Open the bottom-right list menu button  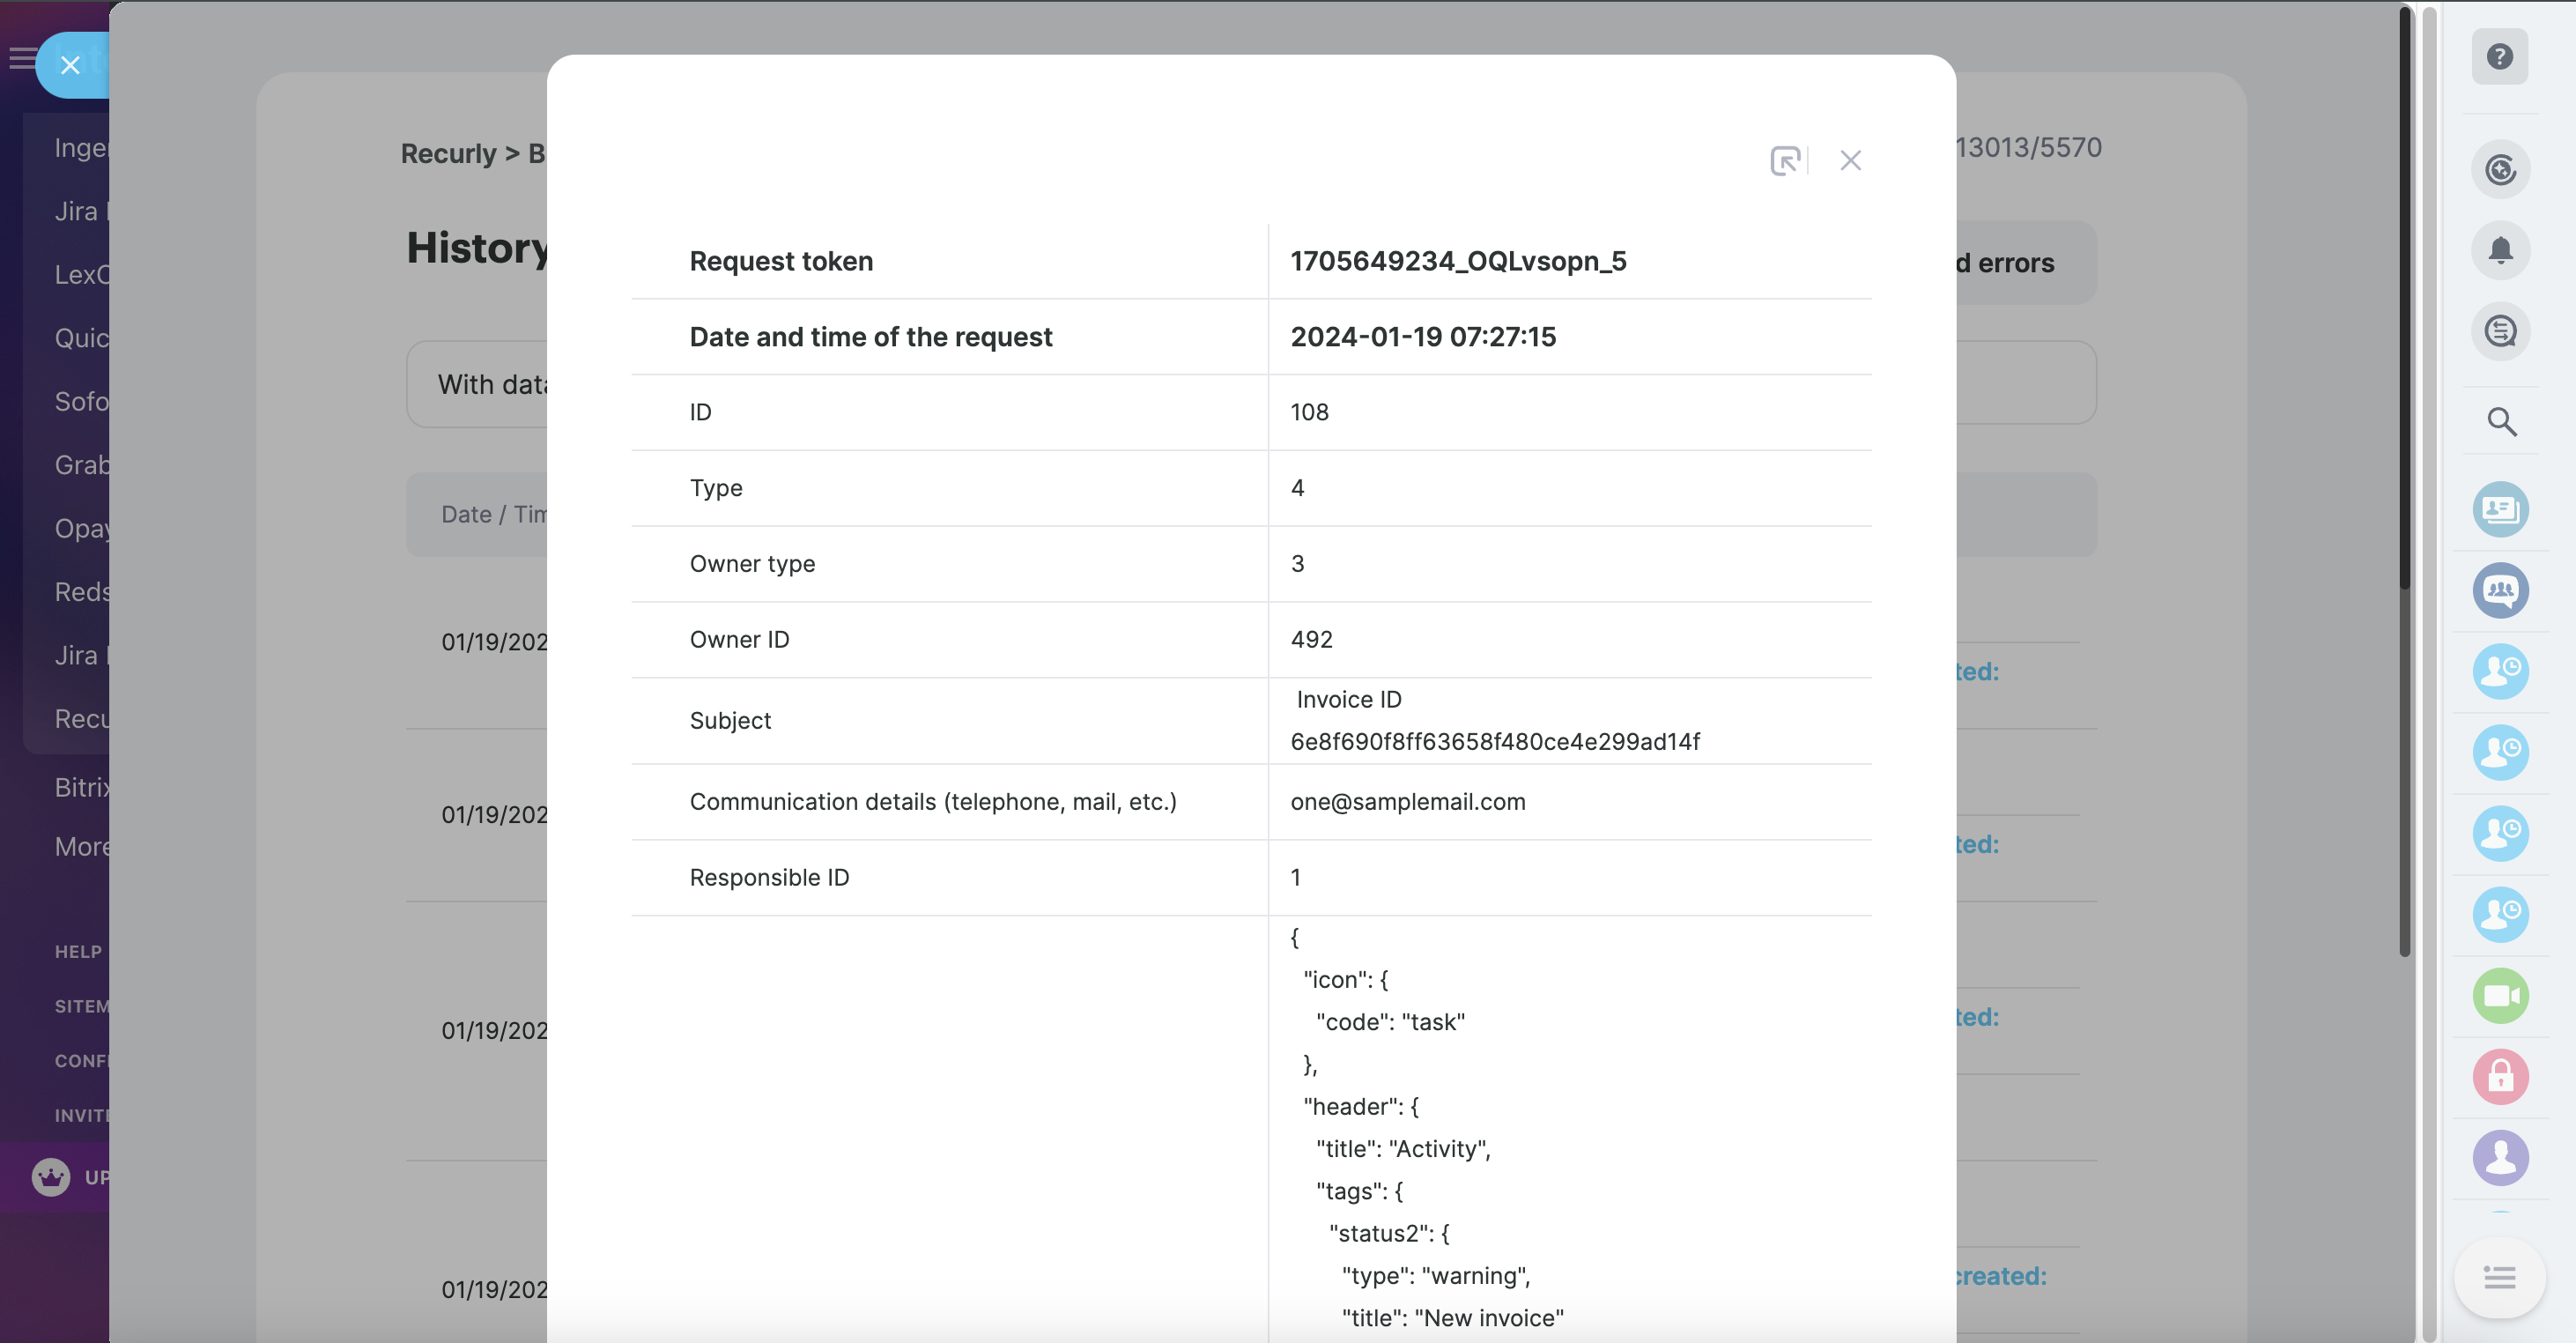2499,1277
